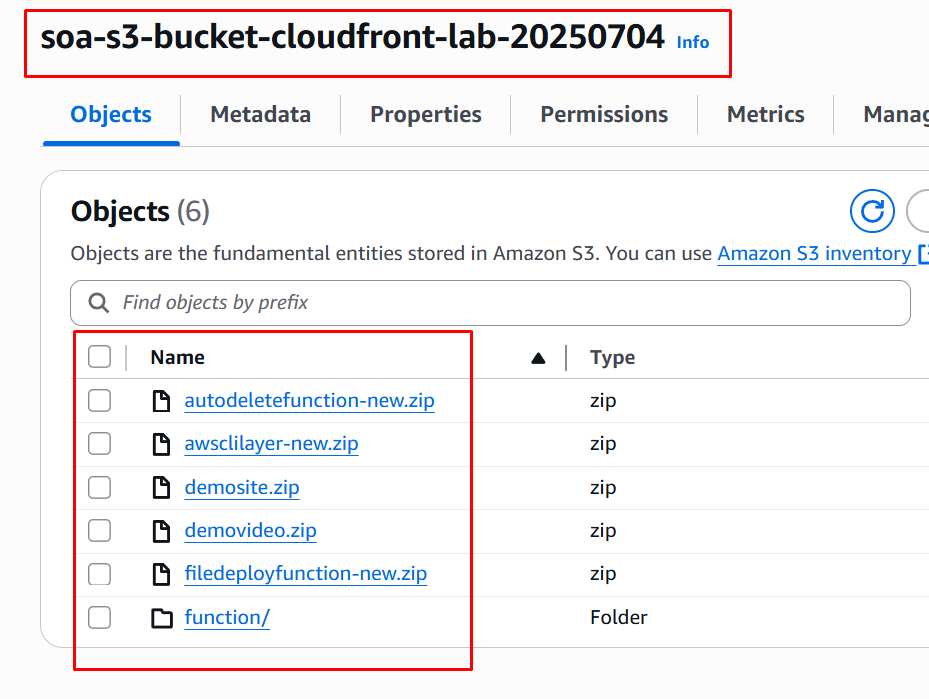Focus the Find objects by prefix field

[500, 302]
